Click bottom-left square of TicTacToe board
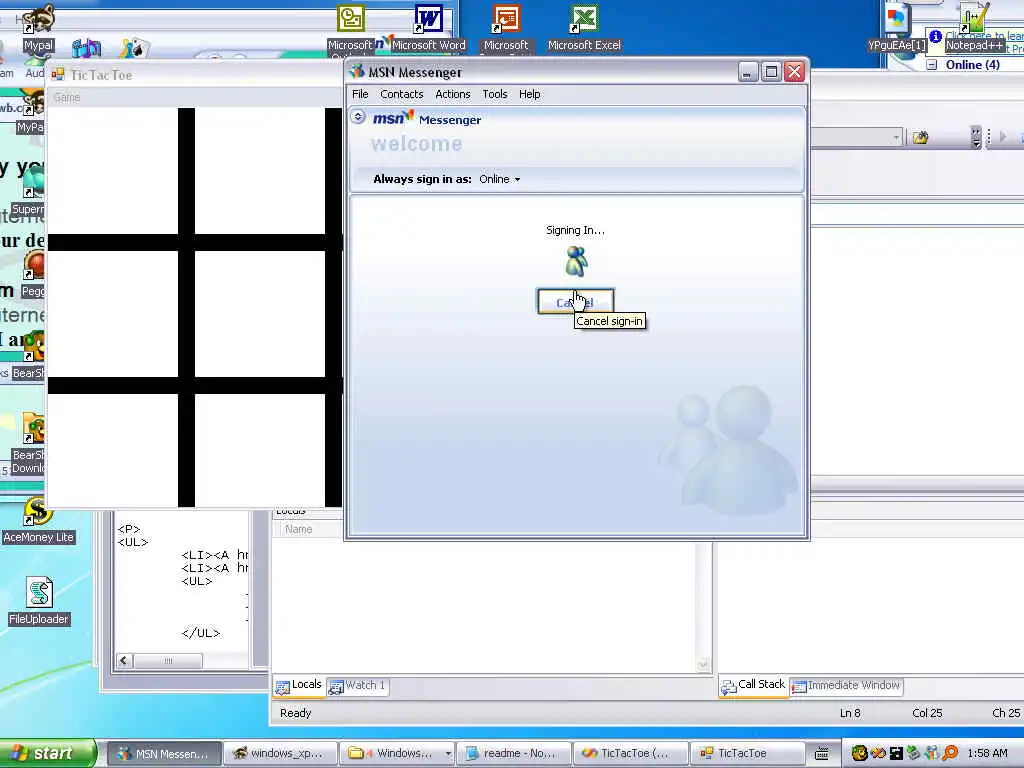This screenshot has height=768, width=1024. (x=113, y=451)
